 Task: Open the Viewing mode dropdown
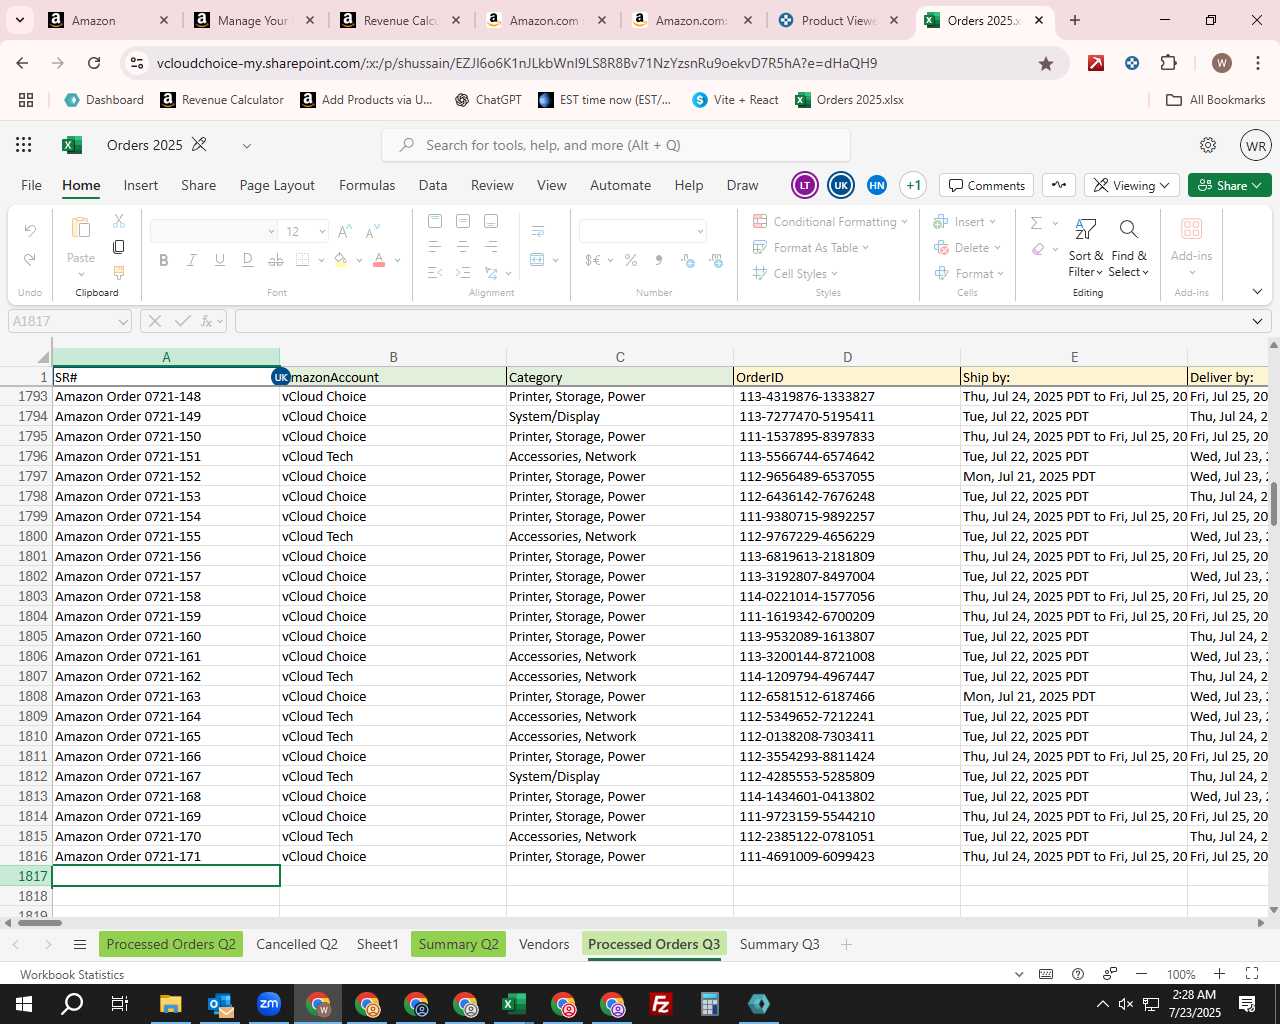point(1131,185)
